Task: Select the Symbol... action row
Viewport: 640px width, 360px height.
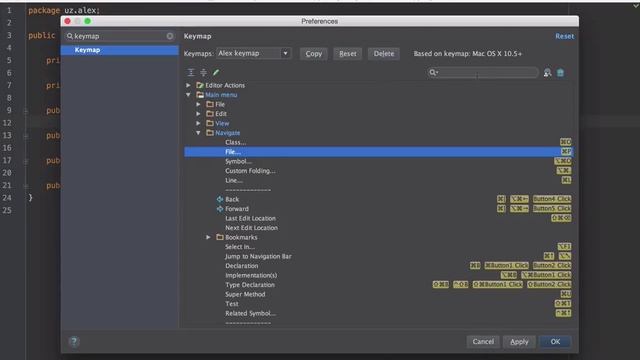Action: [x=378, y=161]
